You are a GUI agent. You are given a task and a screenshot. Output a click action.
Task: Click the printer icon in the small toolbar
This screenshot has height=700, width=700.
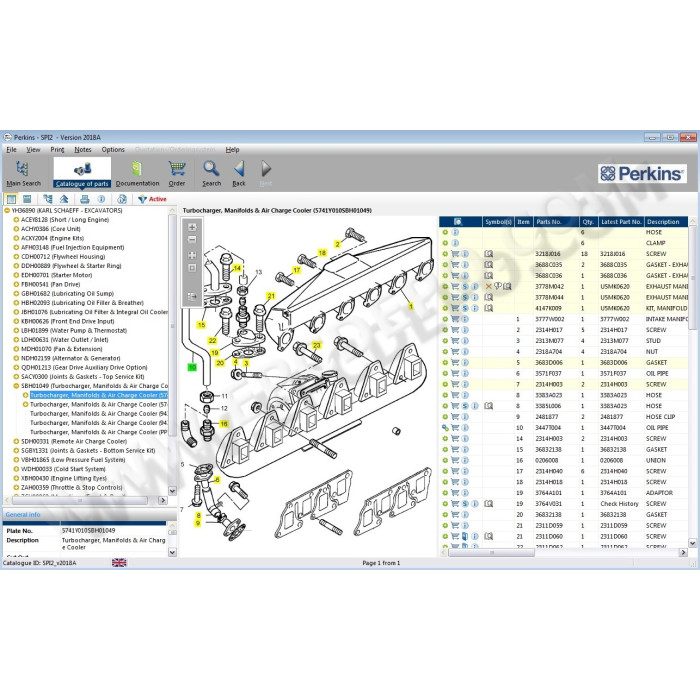[x=84, y=199]
